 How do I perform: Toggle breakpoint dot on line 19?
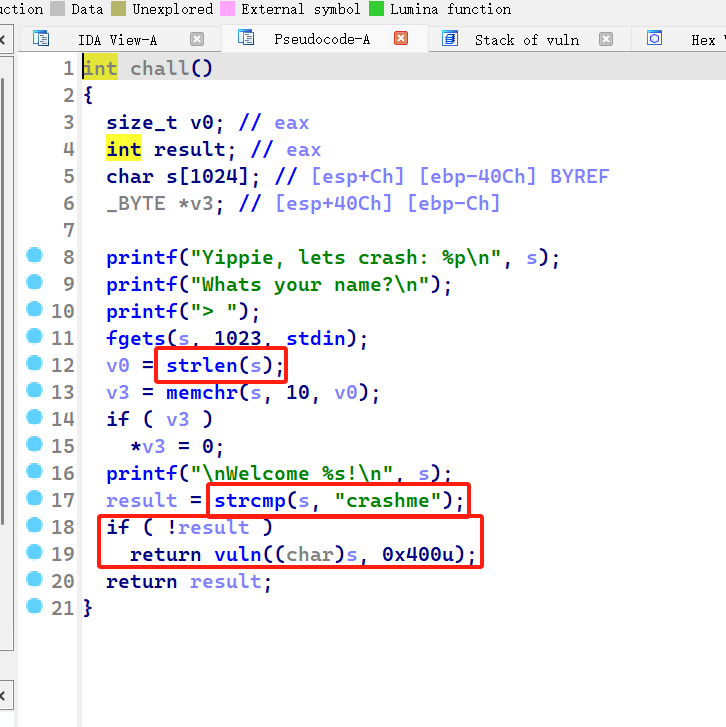tap(34, 552)
